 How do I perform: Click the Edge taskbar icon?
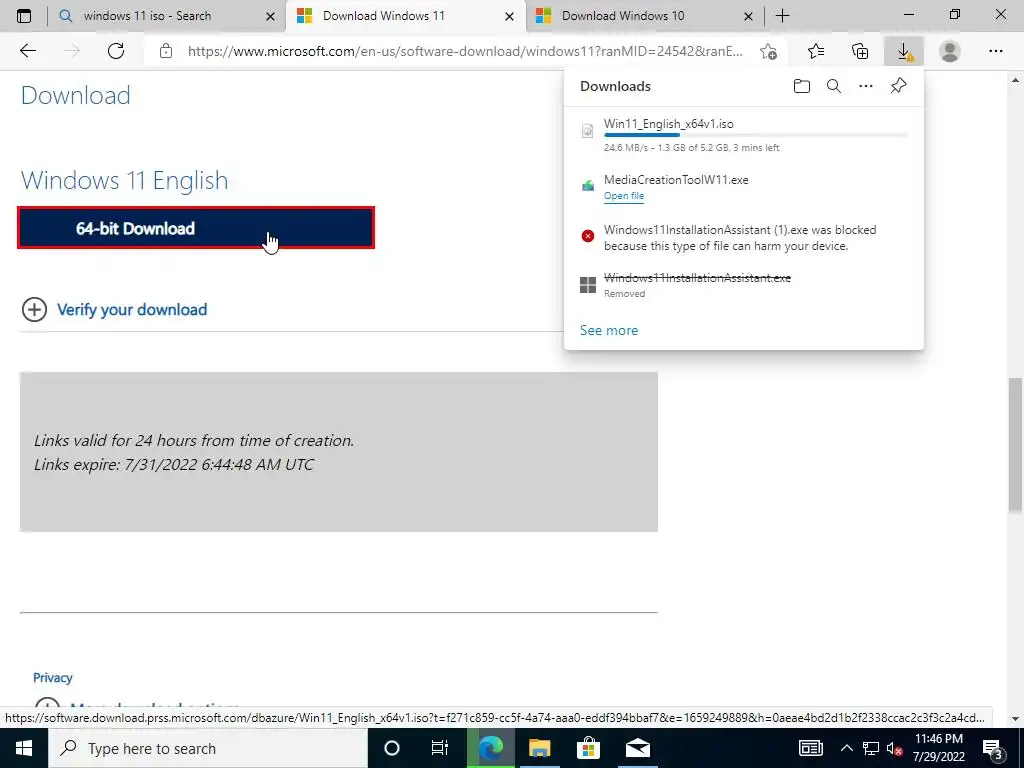pyautogui.click(x=490, y=748)
